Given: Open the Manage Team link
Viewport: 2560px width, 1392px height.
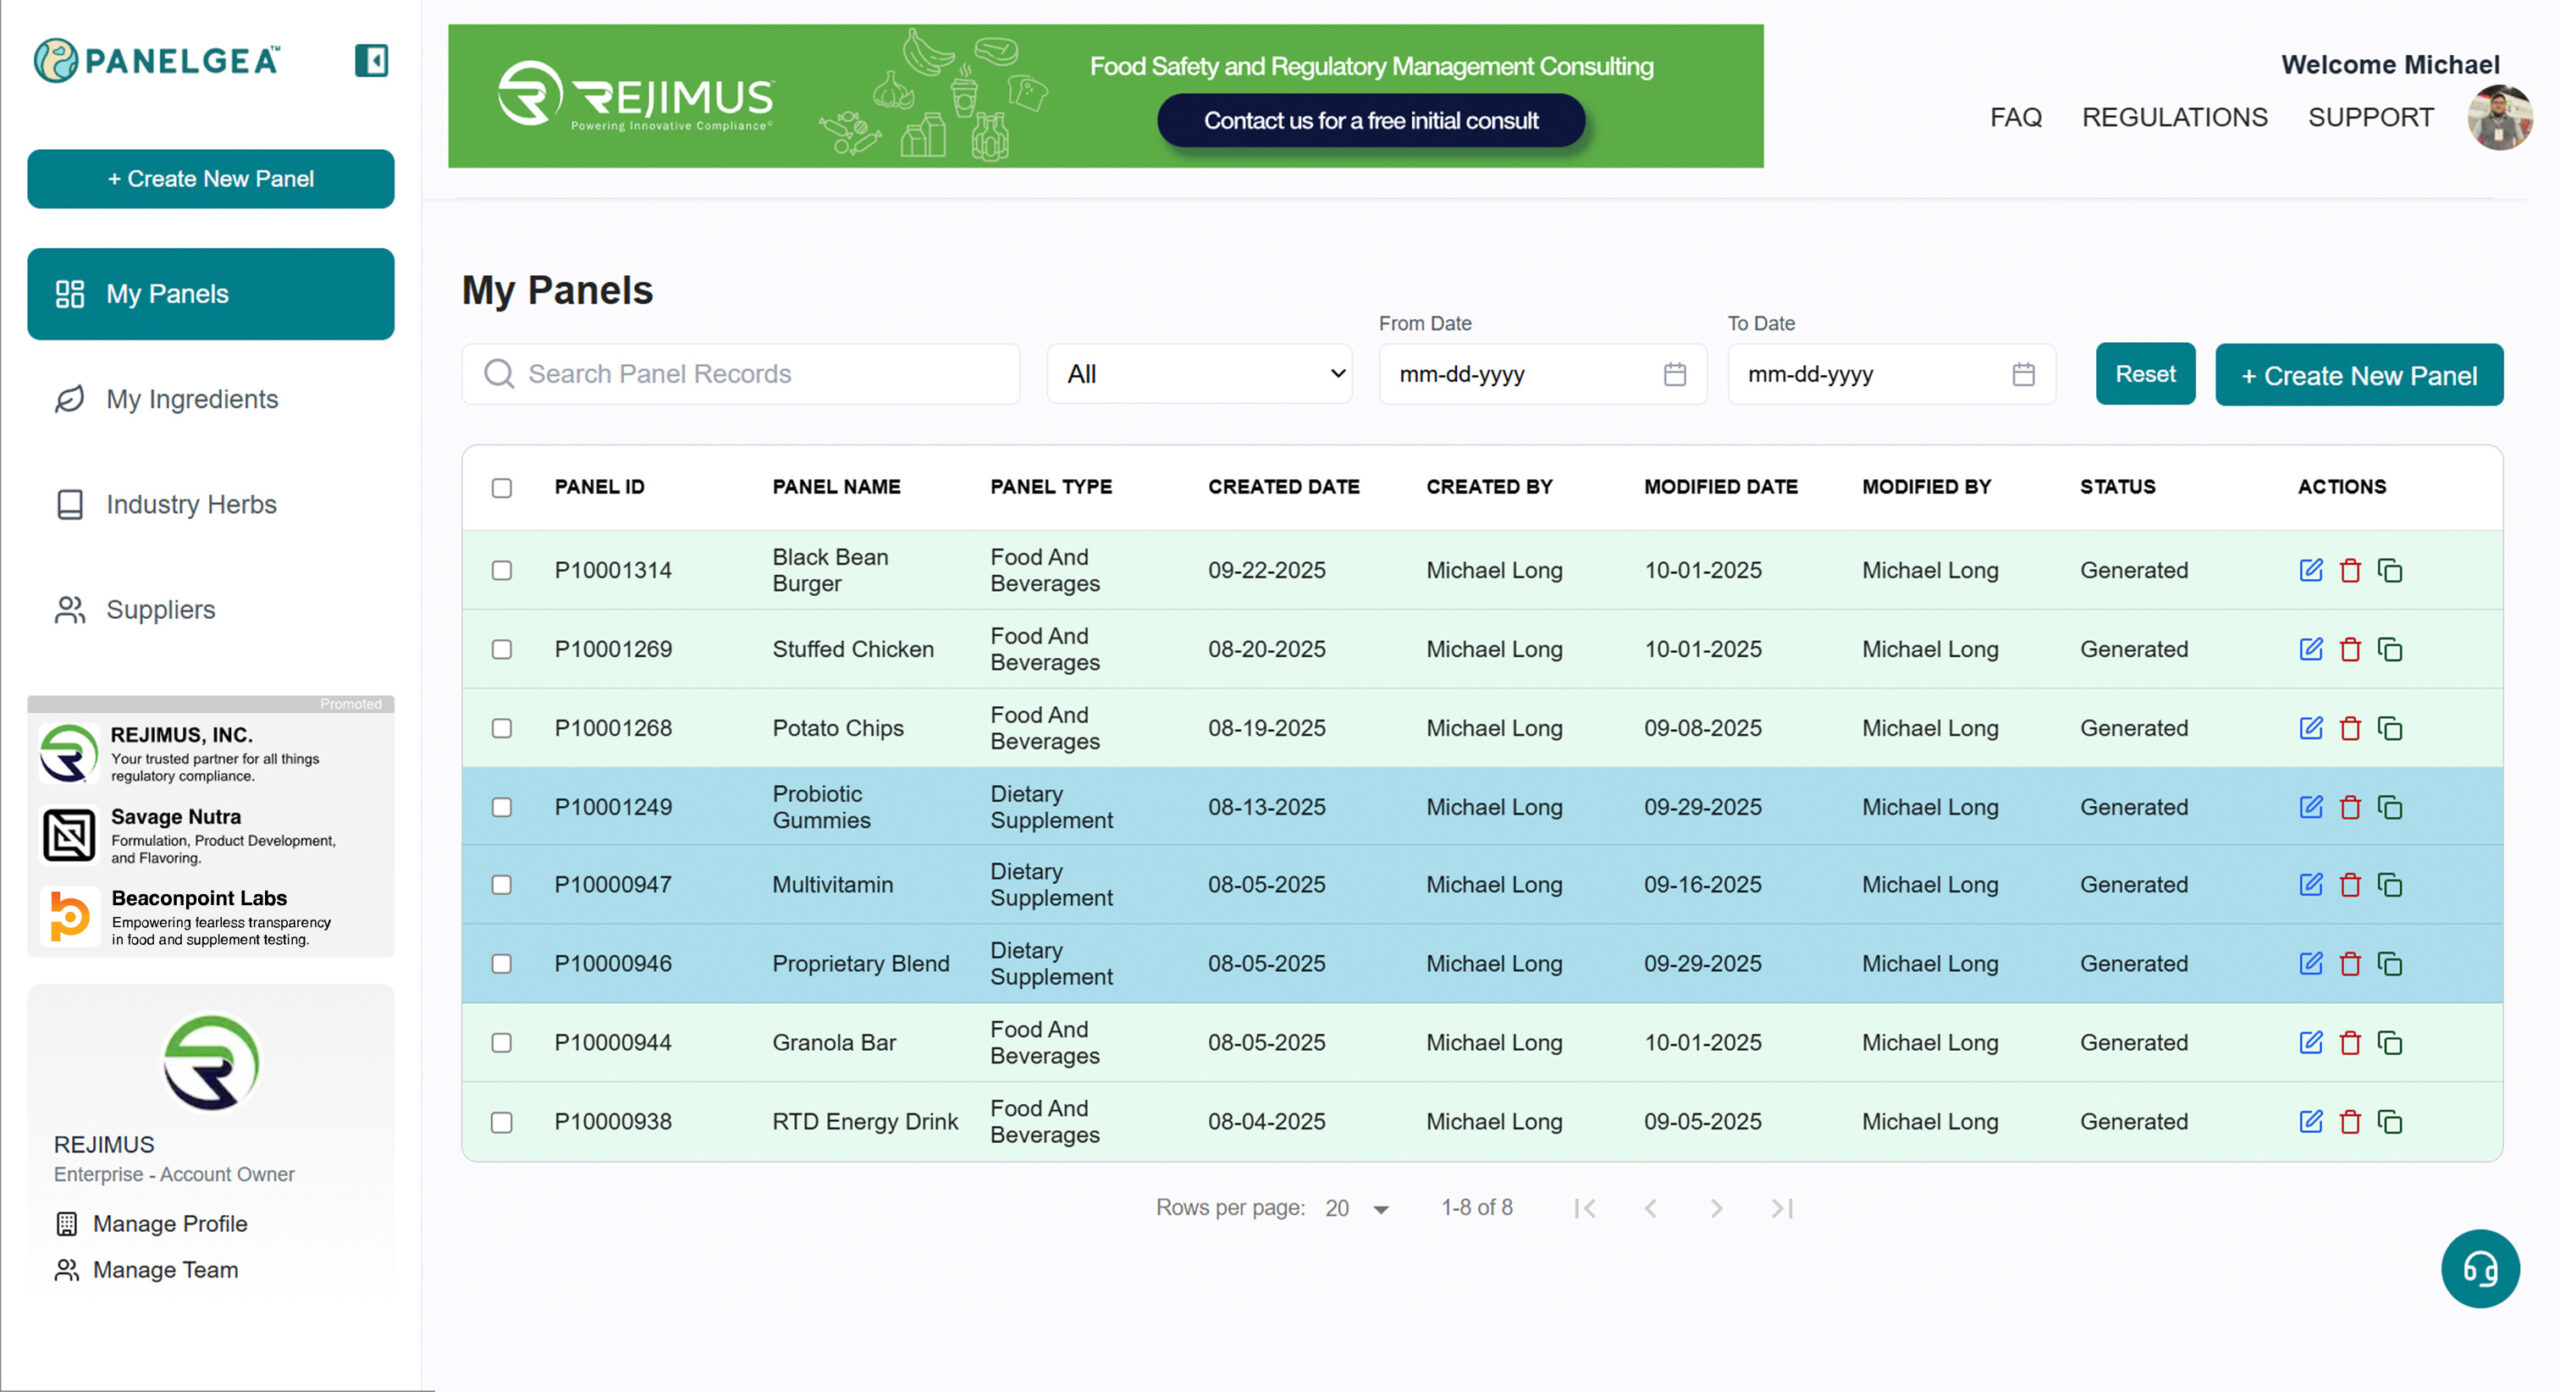Looking at the screenshot, I should click(165, 1270).
